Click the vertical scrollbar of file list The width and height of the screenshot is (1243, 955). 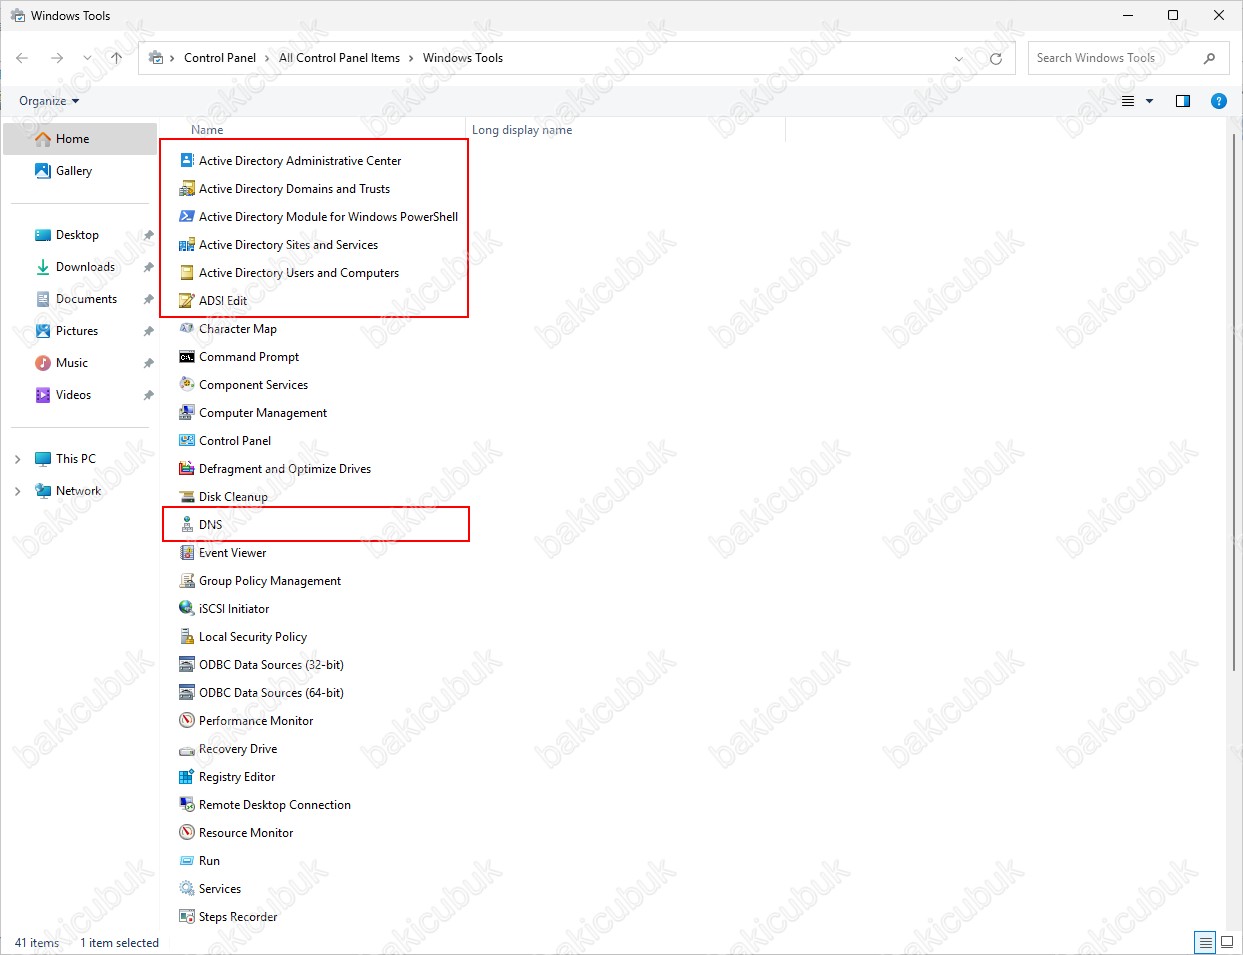tap(1235, 400)
